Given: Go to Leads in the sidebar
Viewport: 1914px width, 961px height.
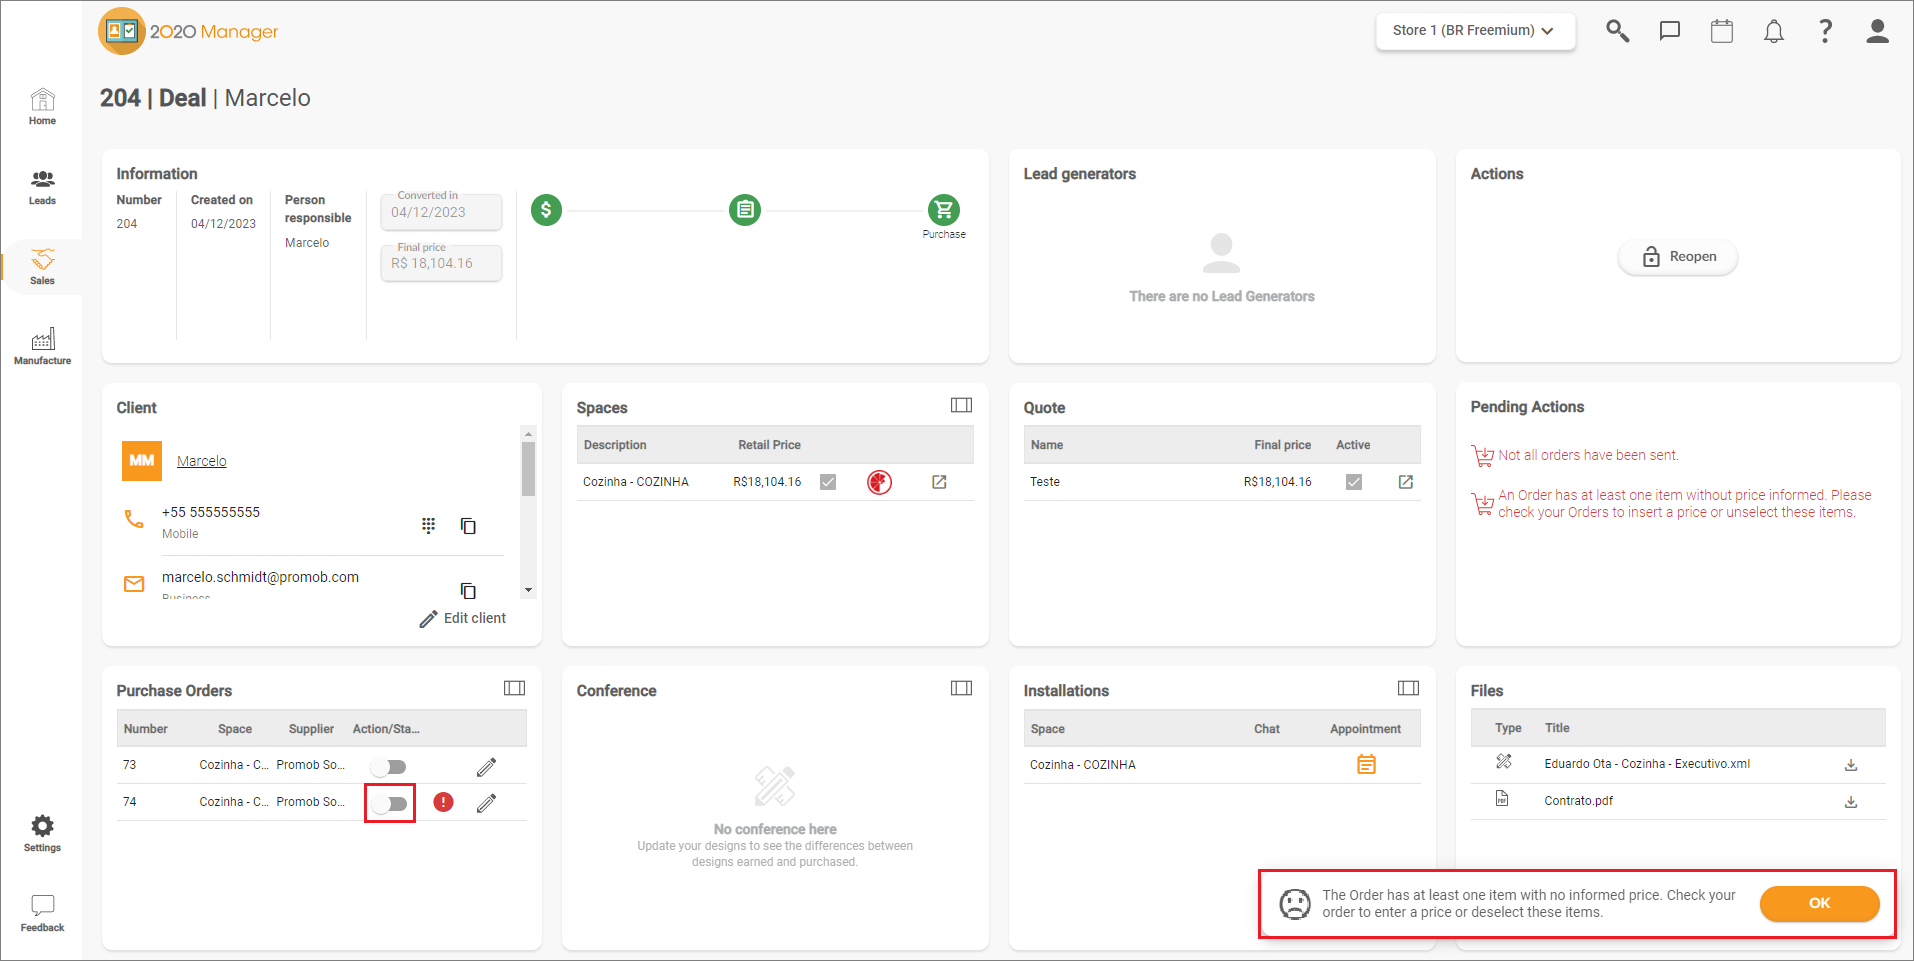Looking at the screenshot, I should coord(42,187).
